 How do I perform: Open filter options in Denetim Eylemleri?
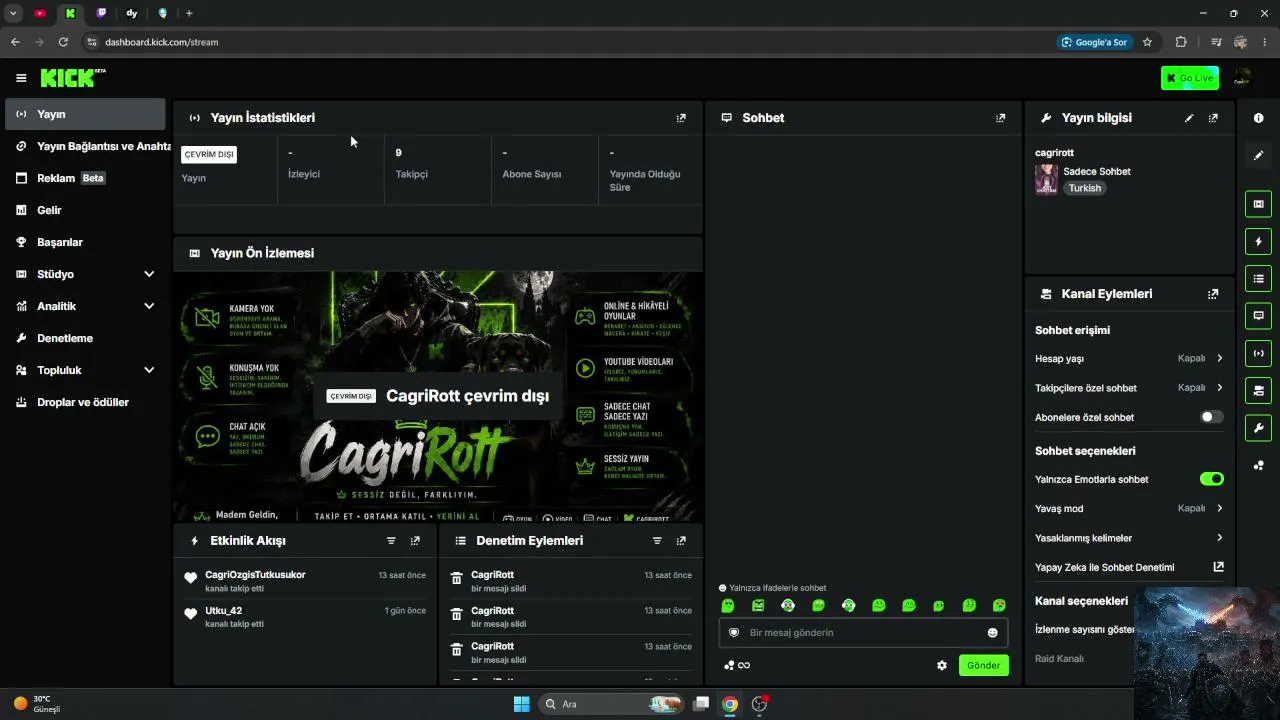pos(657,541)
